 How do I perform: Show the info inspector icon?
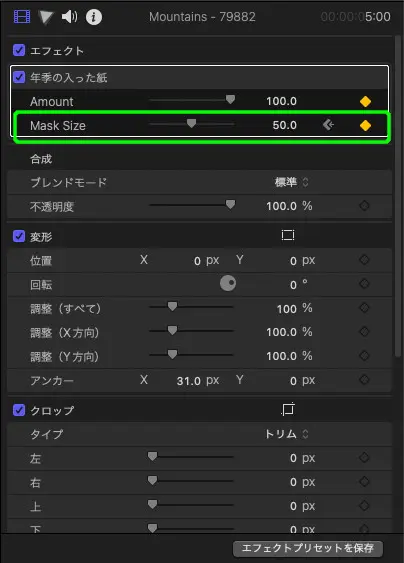tap(94, 17)
